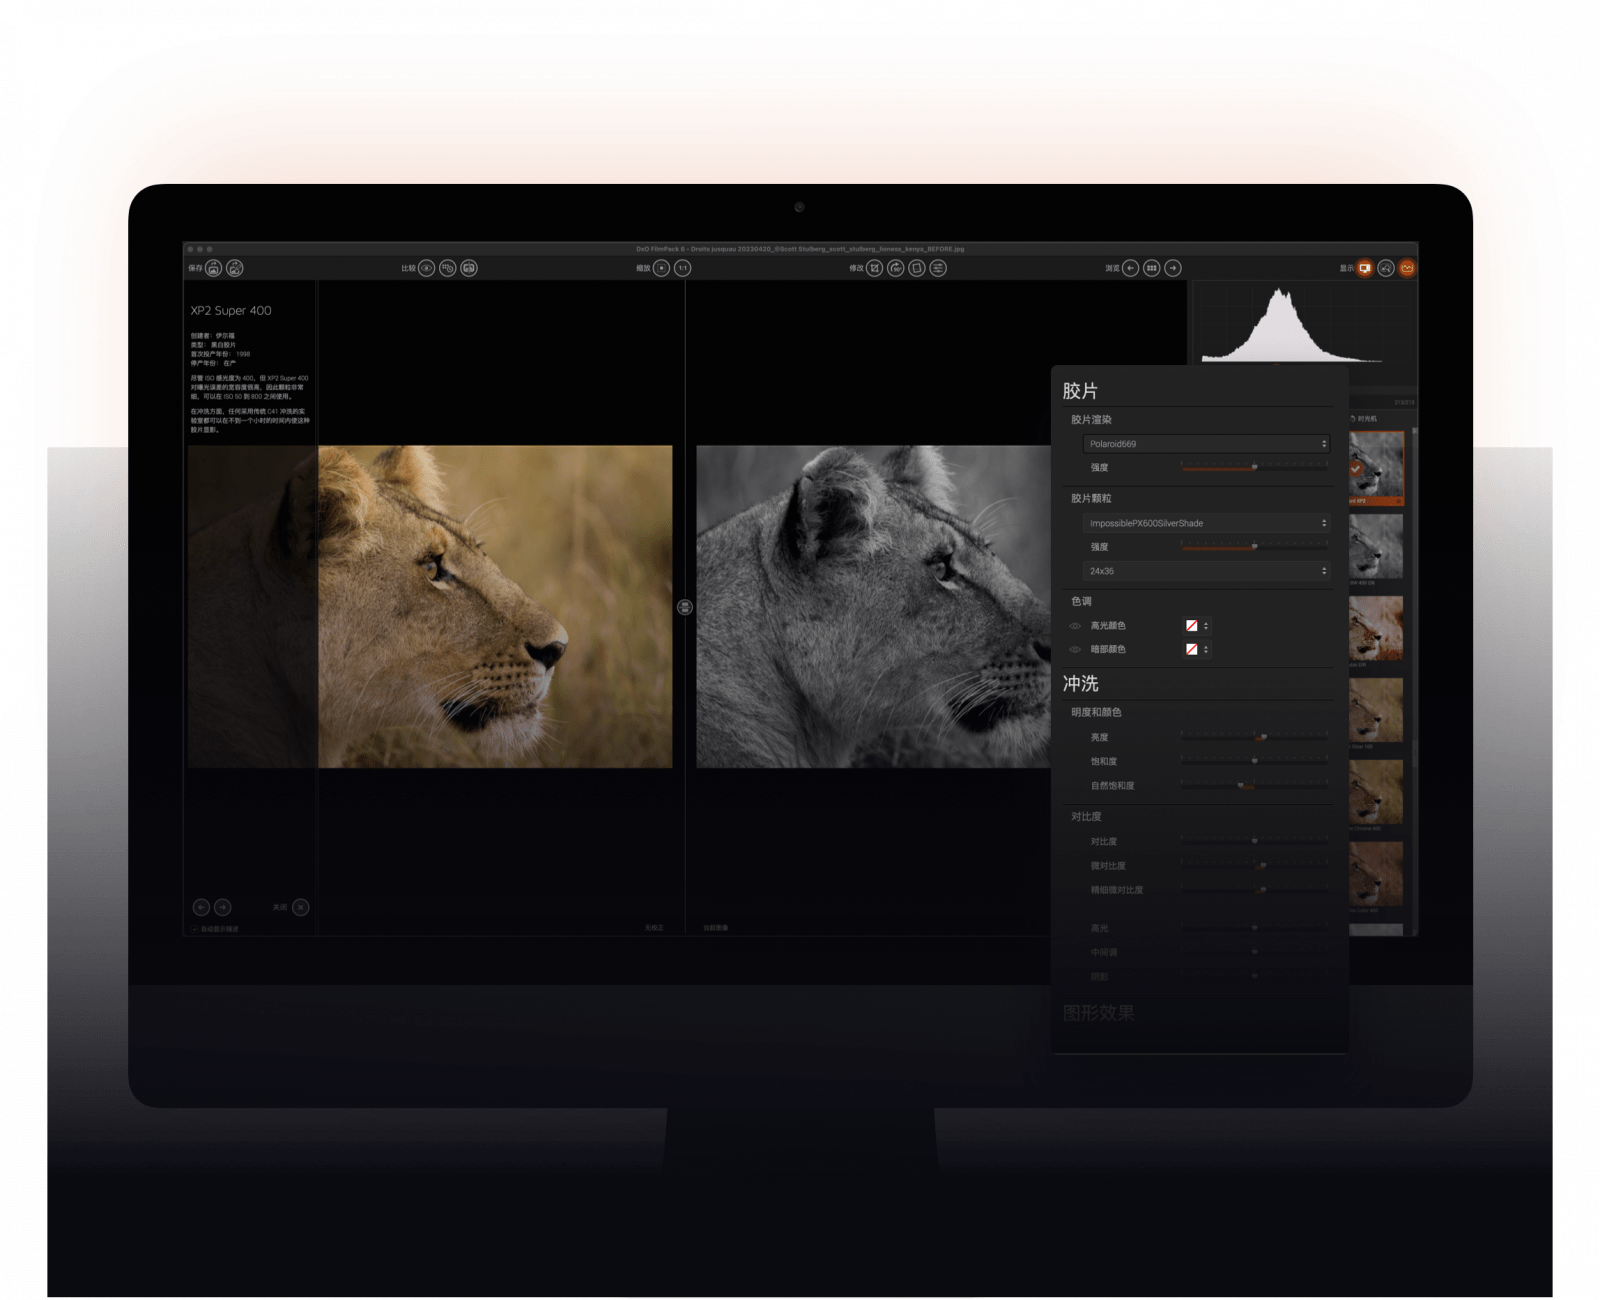Select the compare preview eye icon
The width and height of the screenshot is (1600, 1300).
426,268
